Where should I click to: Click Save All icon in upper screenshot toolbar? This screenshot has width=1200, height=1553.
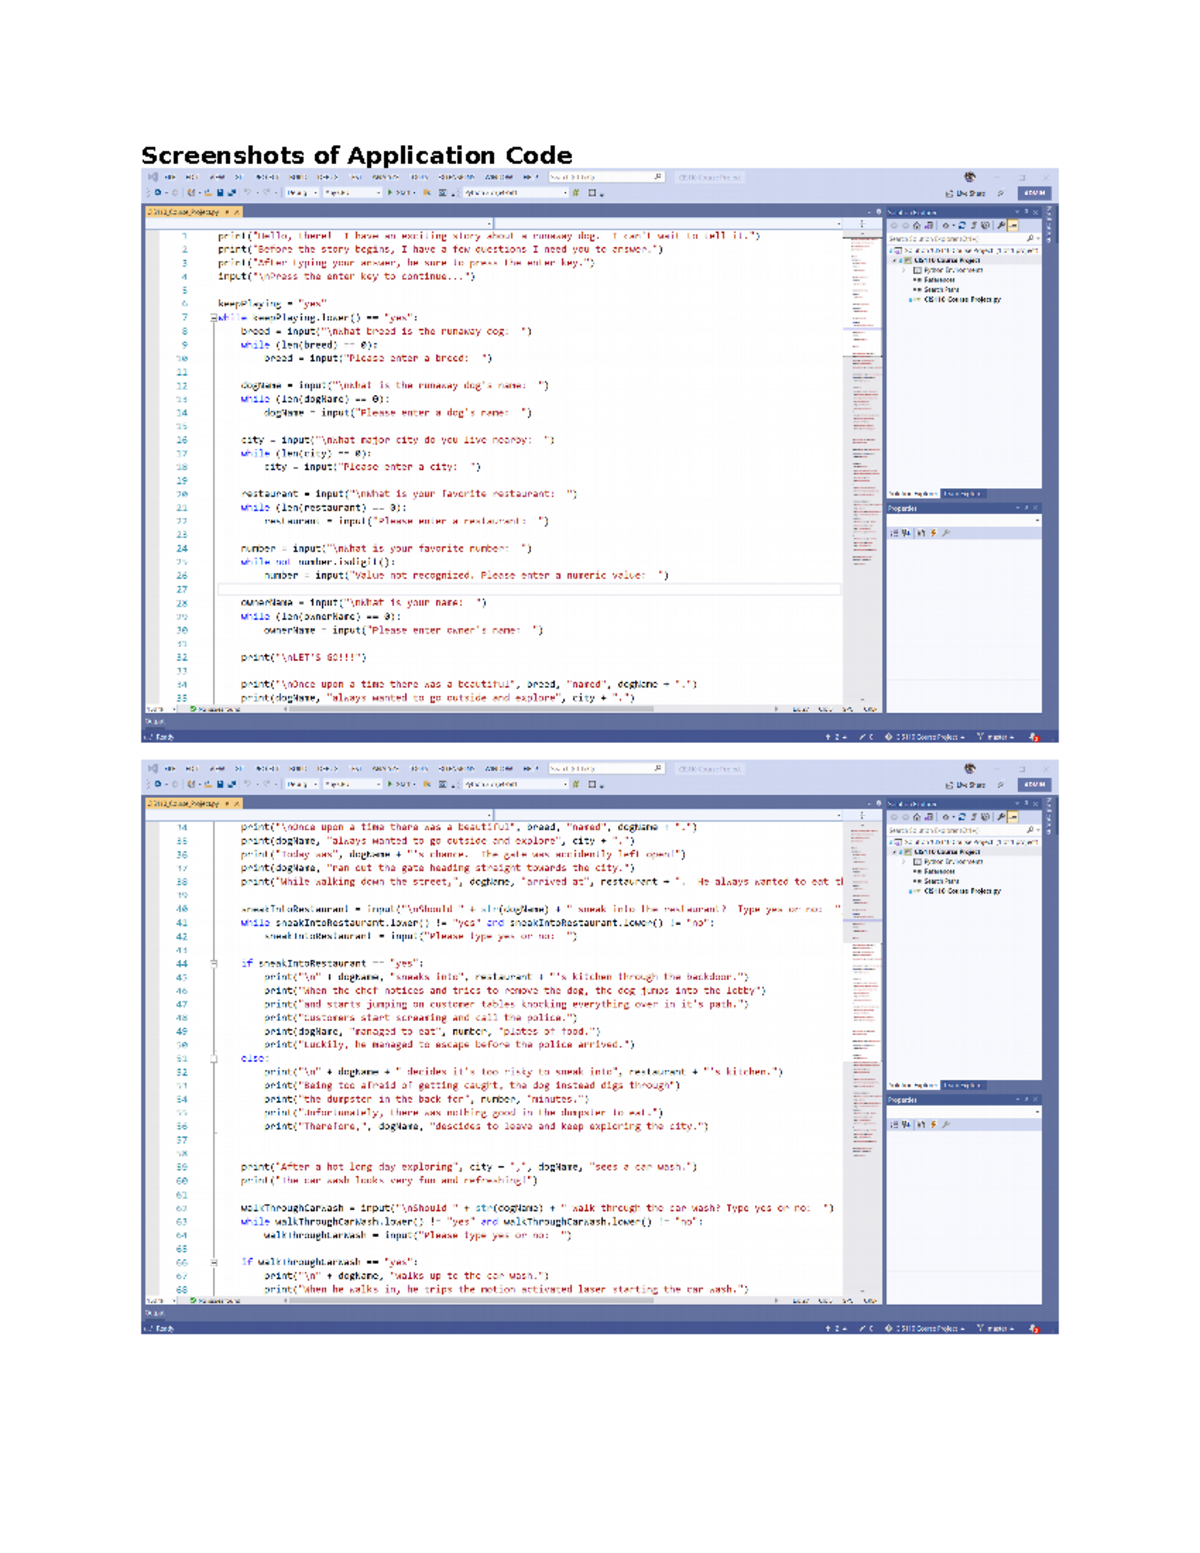231,193
